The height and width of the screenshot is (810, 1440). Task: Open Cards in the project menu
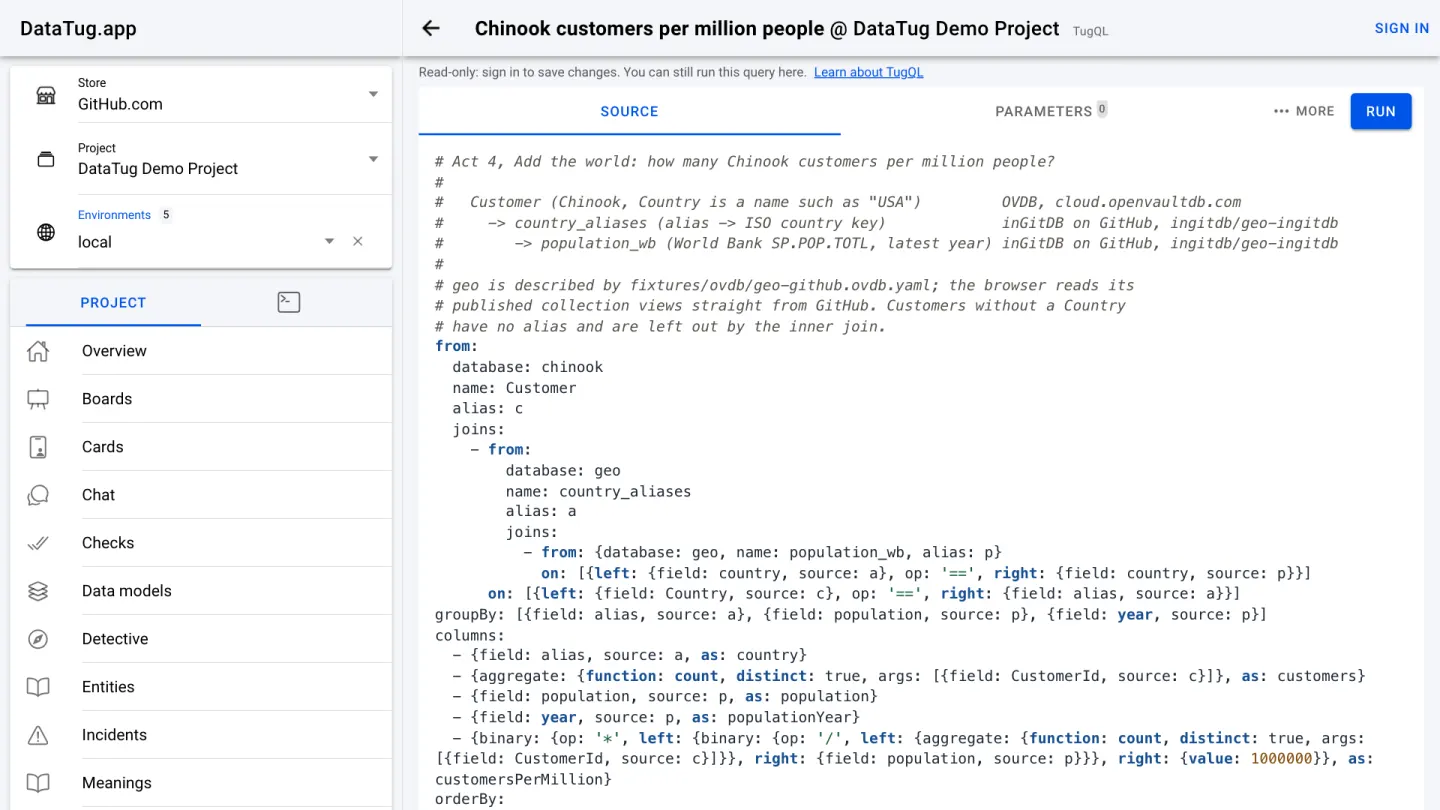coord(201,447)
